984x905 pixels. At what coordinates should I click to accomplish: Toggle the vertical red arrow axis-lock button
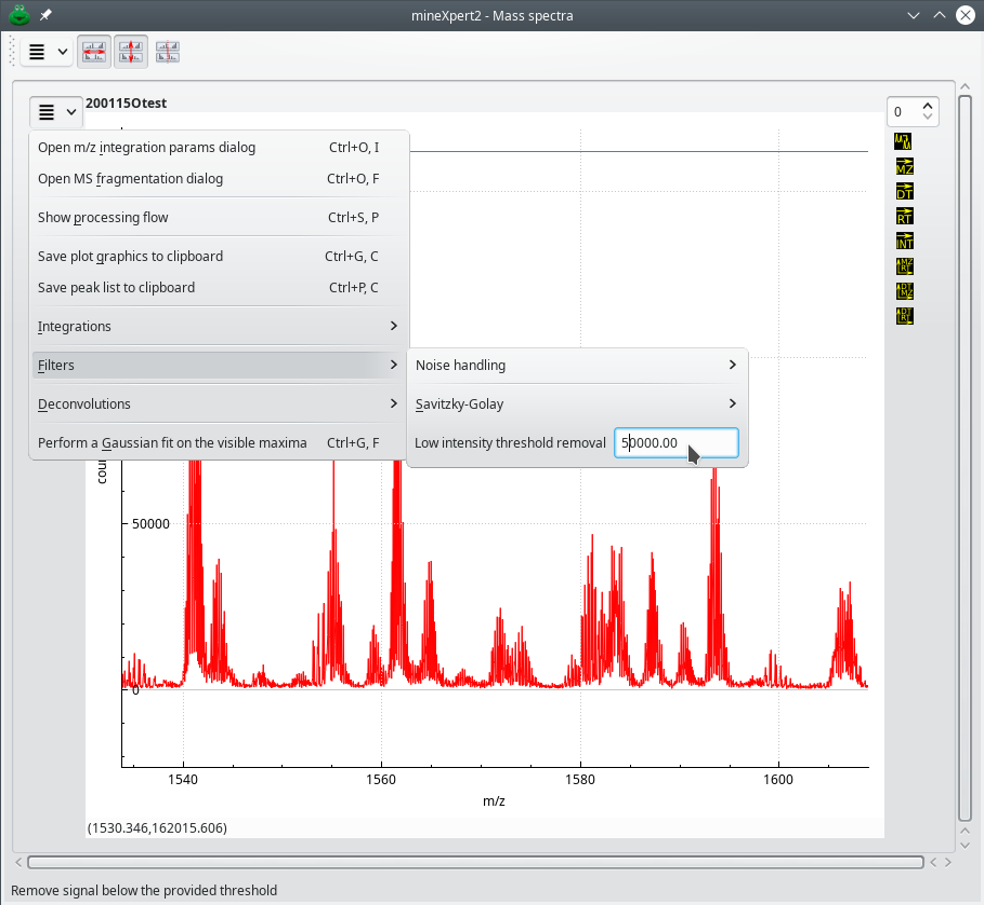[x=131, y=52]
